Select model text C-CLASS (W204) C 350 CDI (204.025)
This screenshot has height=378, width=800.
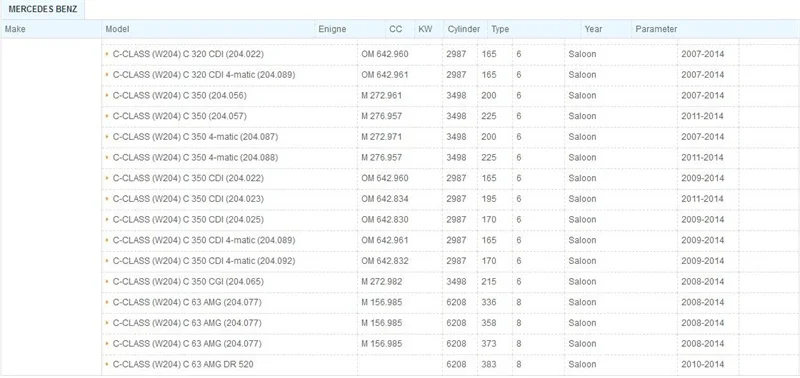point(188,219)
